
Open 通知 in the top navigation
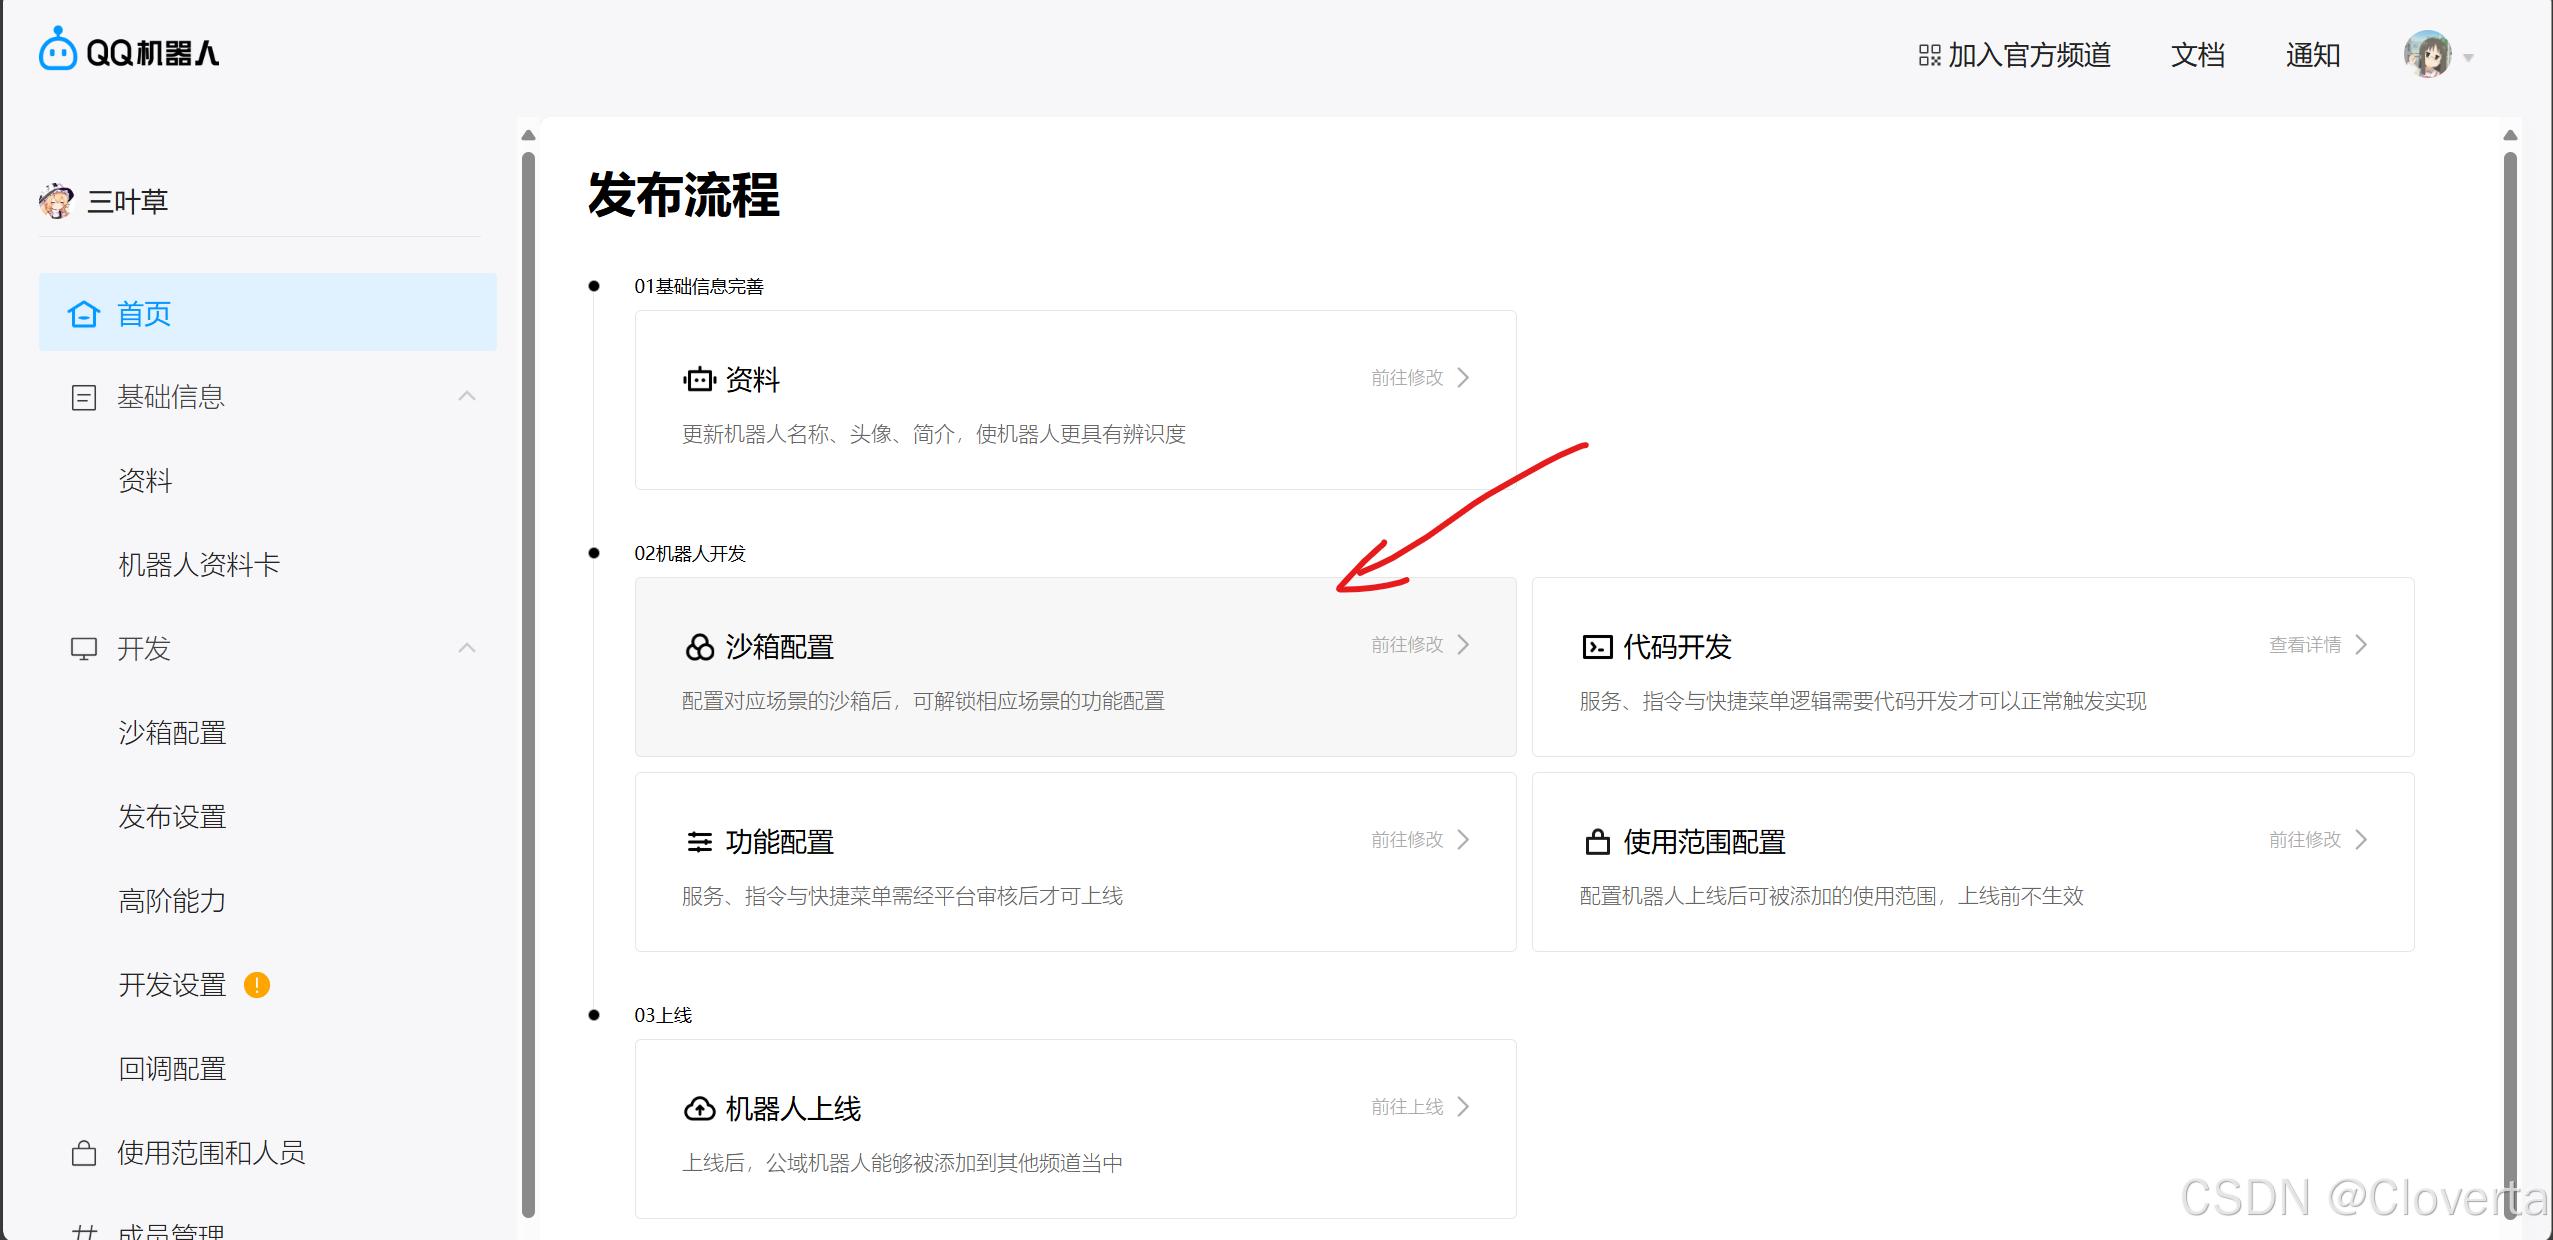[2312, 55]
